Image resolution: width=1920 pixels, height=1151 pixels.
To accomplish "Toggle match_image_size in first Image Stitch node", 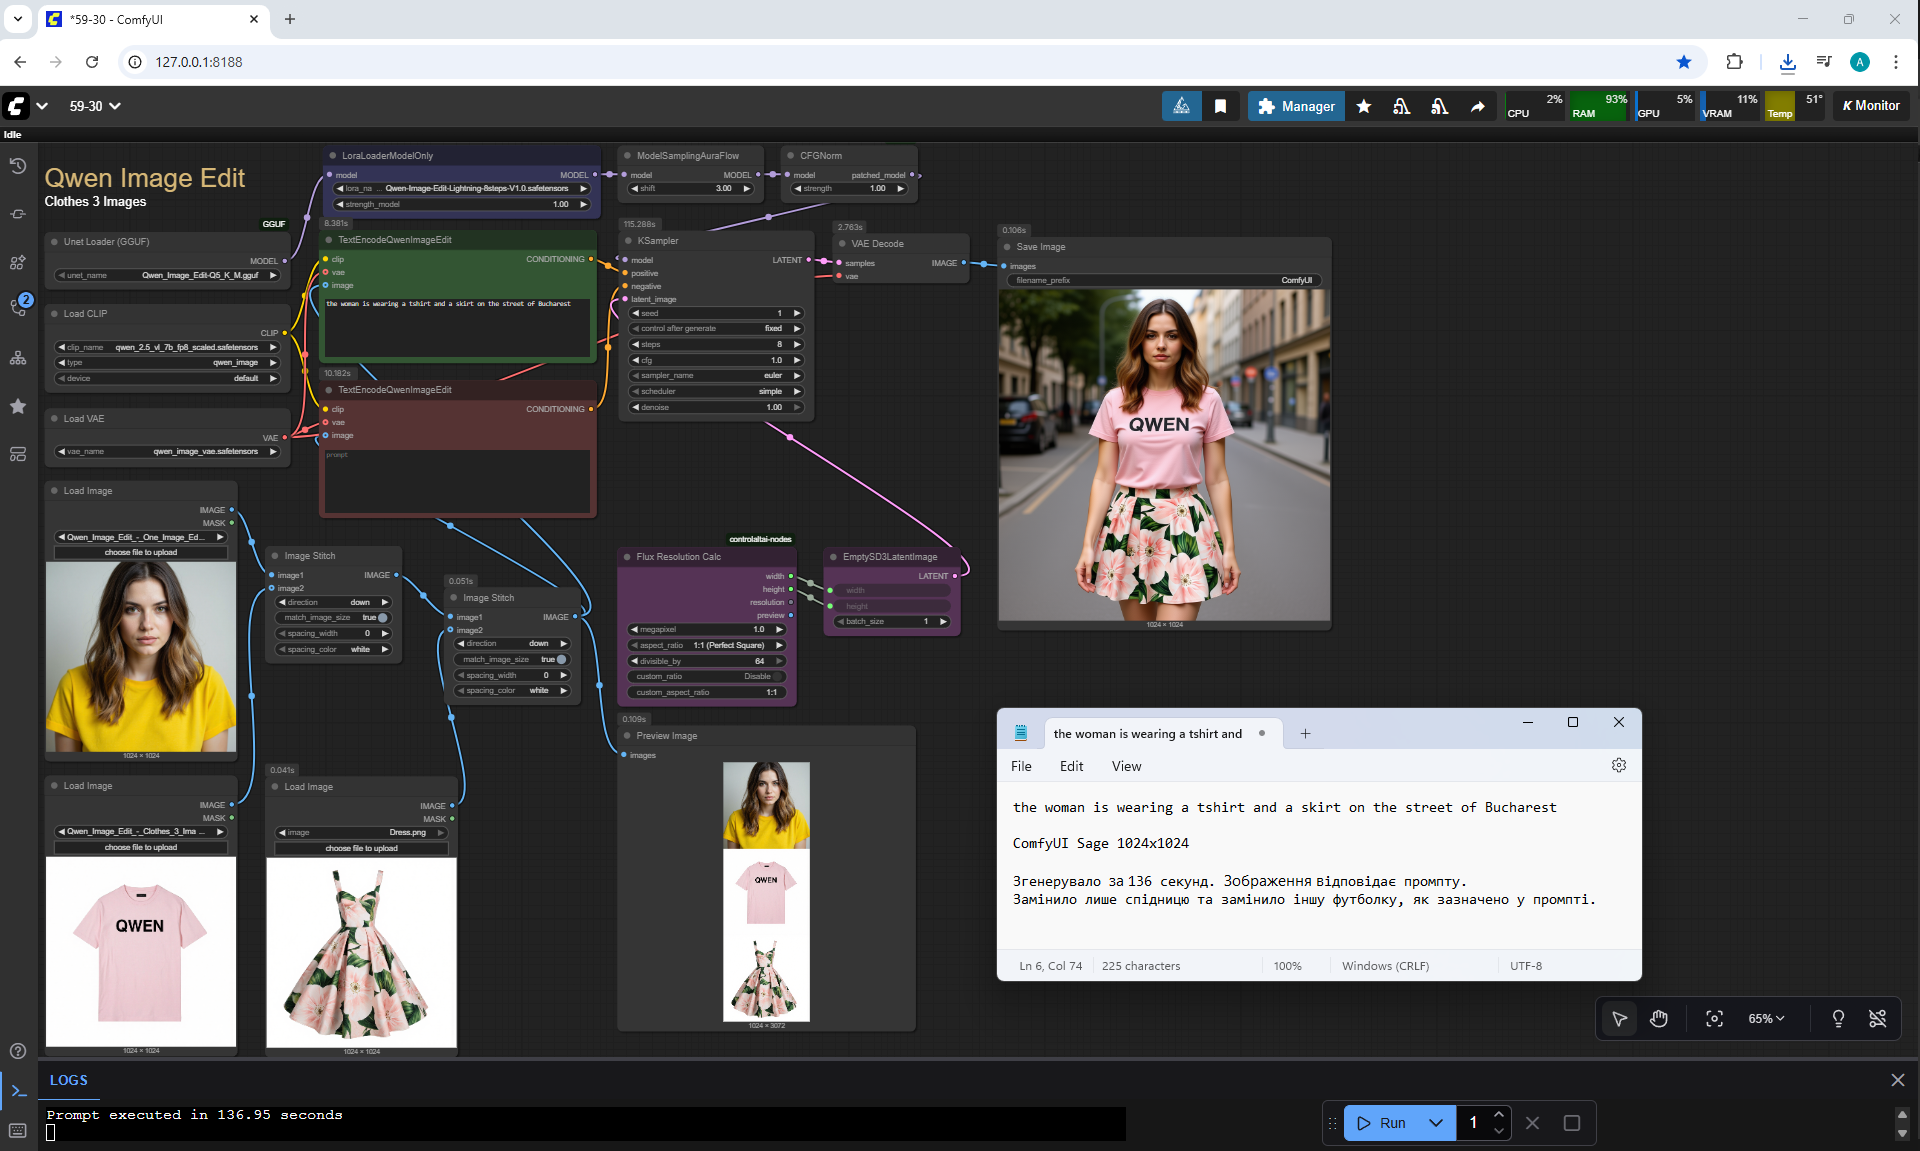I will [382, 618].
